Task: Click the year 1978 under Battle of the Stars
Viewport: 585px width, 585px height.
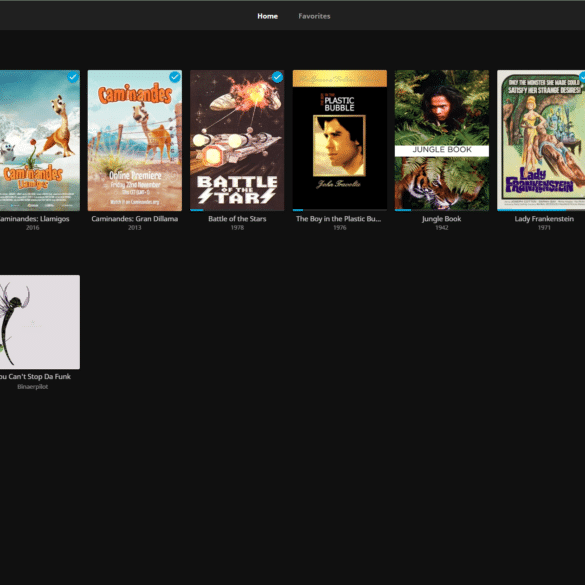Action: (x=237, y=228)
